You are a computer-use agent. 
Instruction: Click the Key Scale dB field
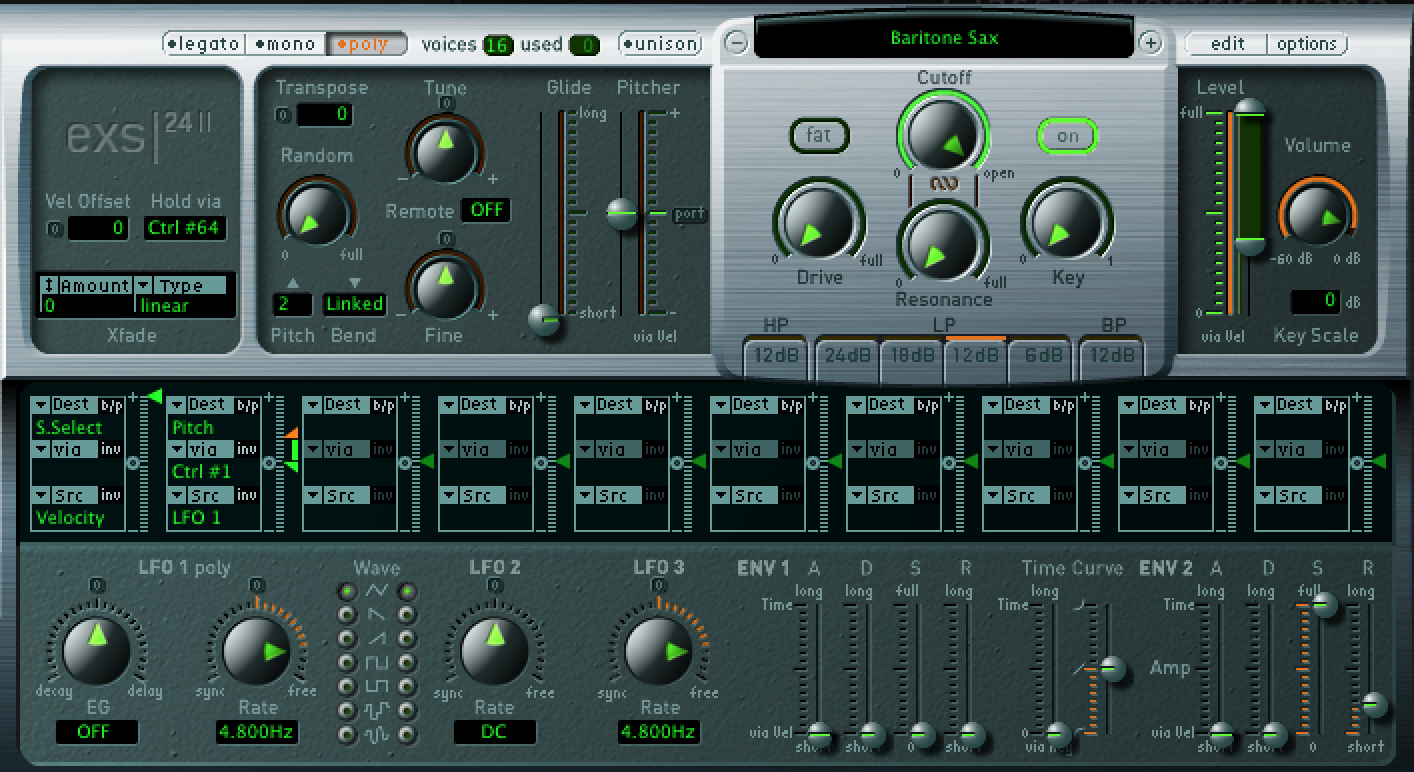[x=1315, y=300]
